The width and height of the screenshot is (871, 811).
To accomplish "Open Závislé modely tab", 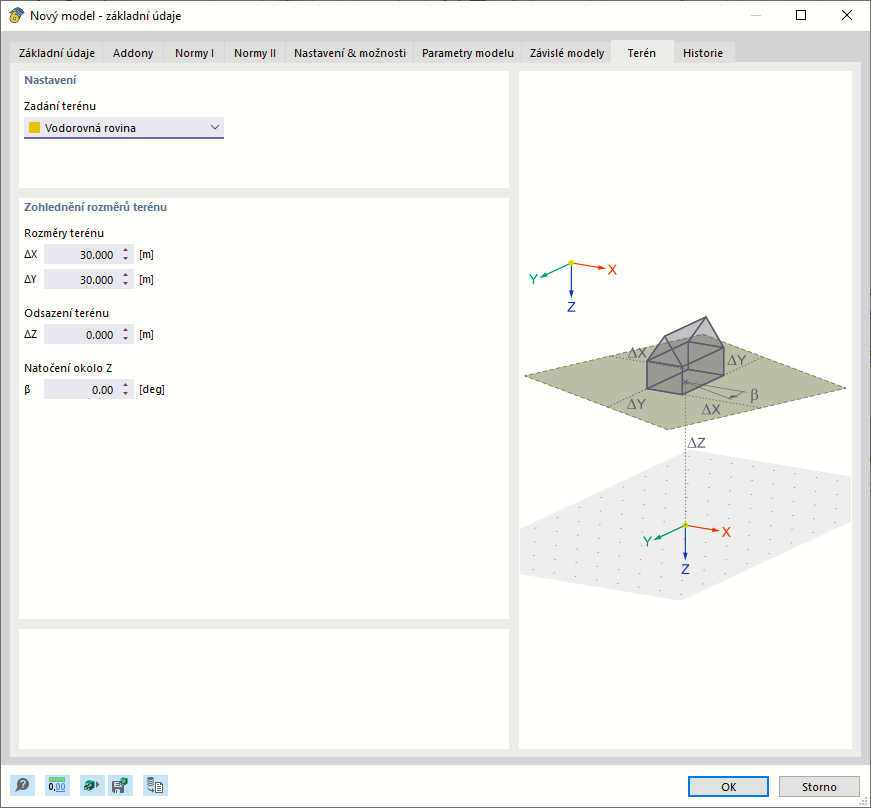I will (567, 53).
